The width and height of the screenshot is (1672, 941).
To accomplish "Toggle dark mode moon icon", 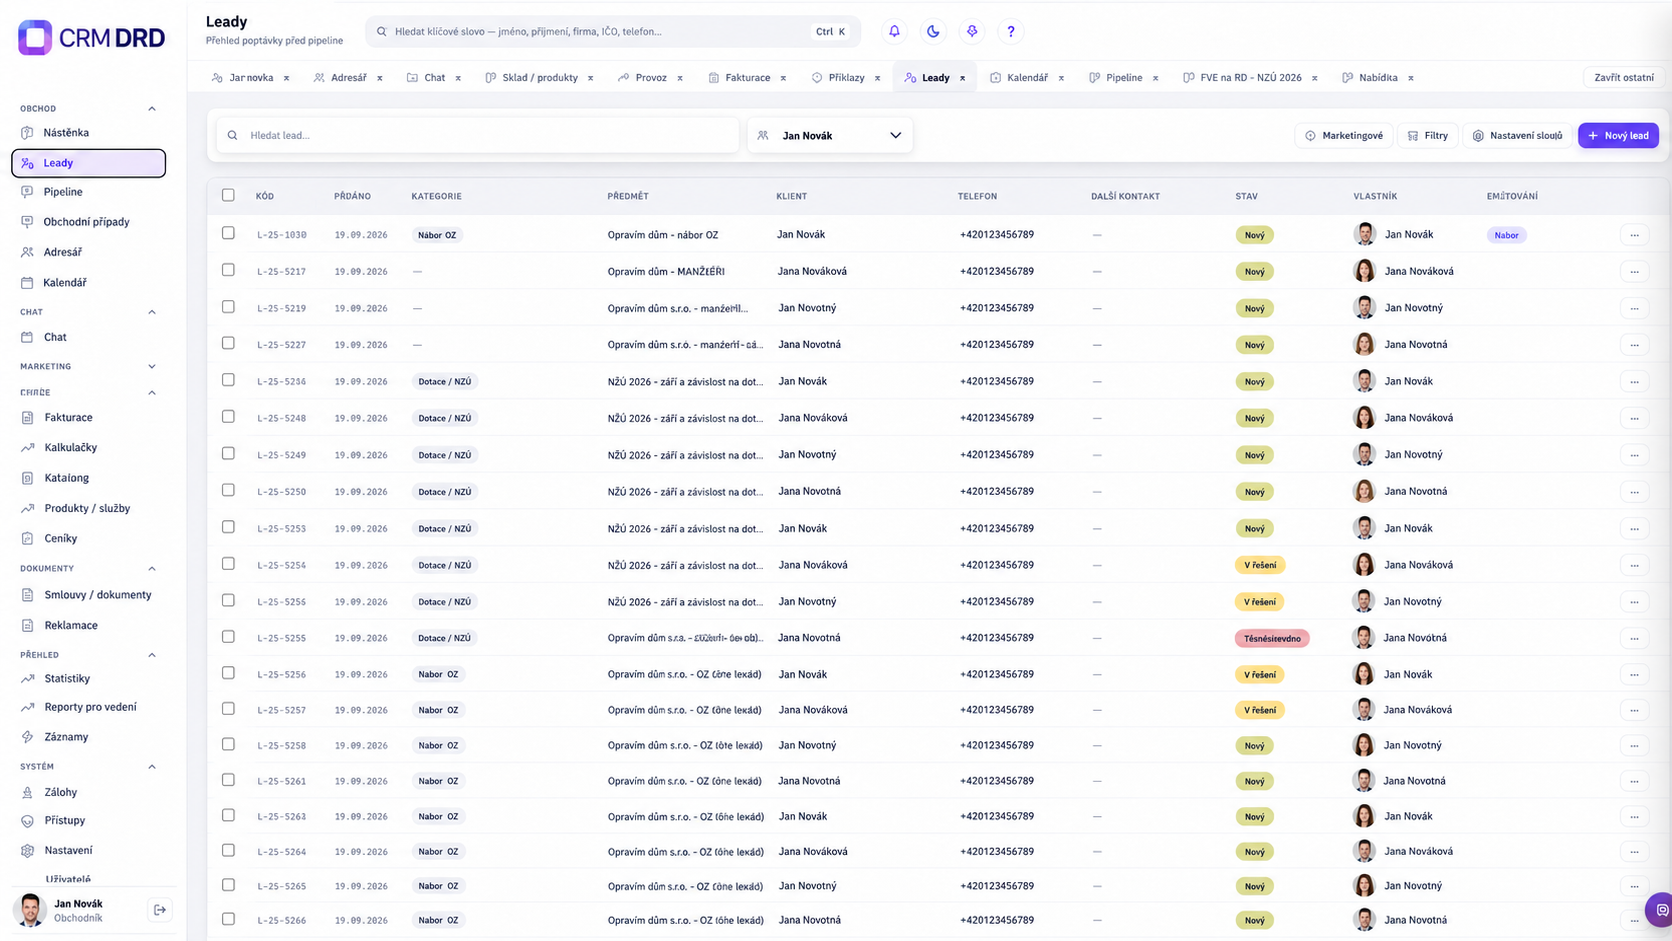I will 933,31.
